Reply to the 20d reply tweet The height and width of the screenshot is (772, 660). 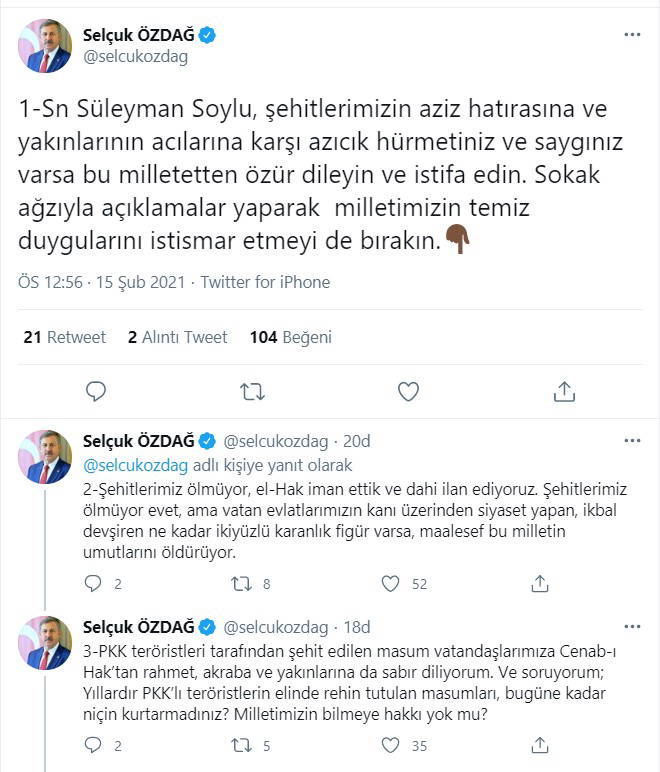click(x=94, y=583)
